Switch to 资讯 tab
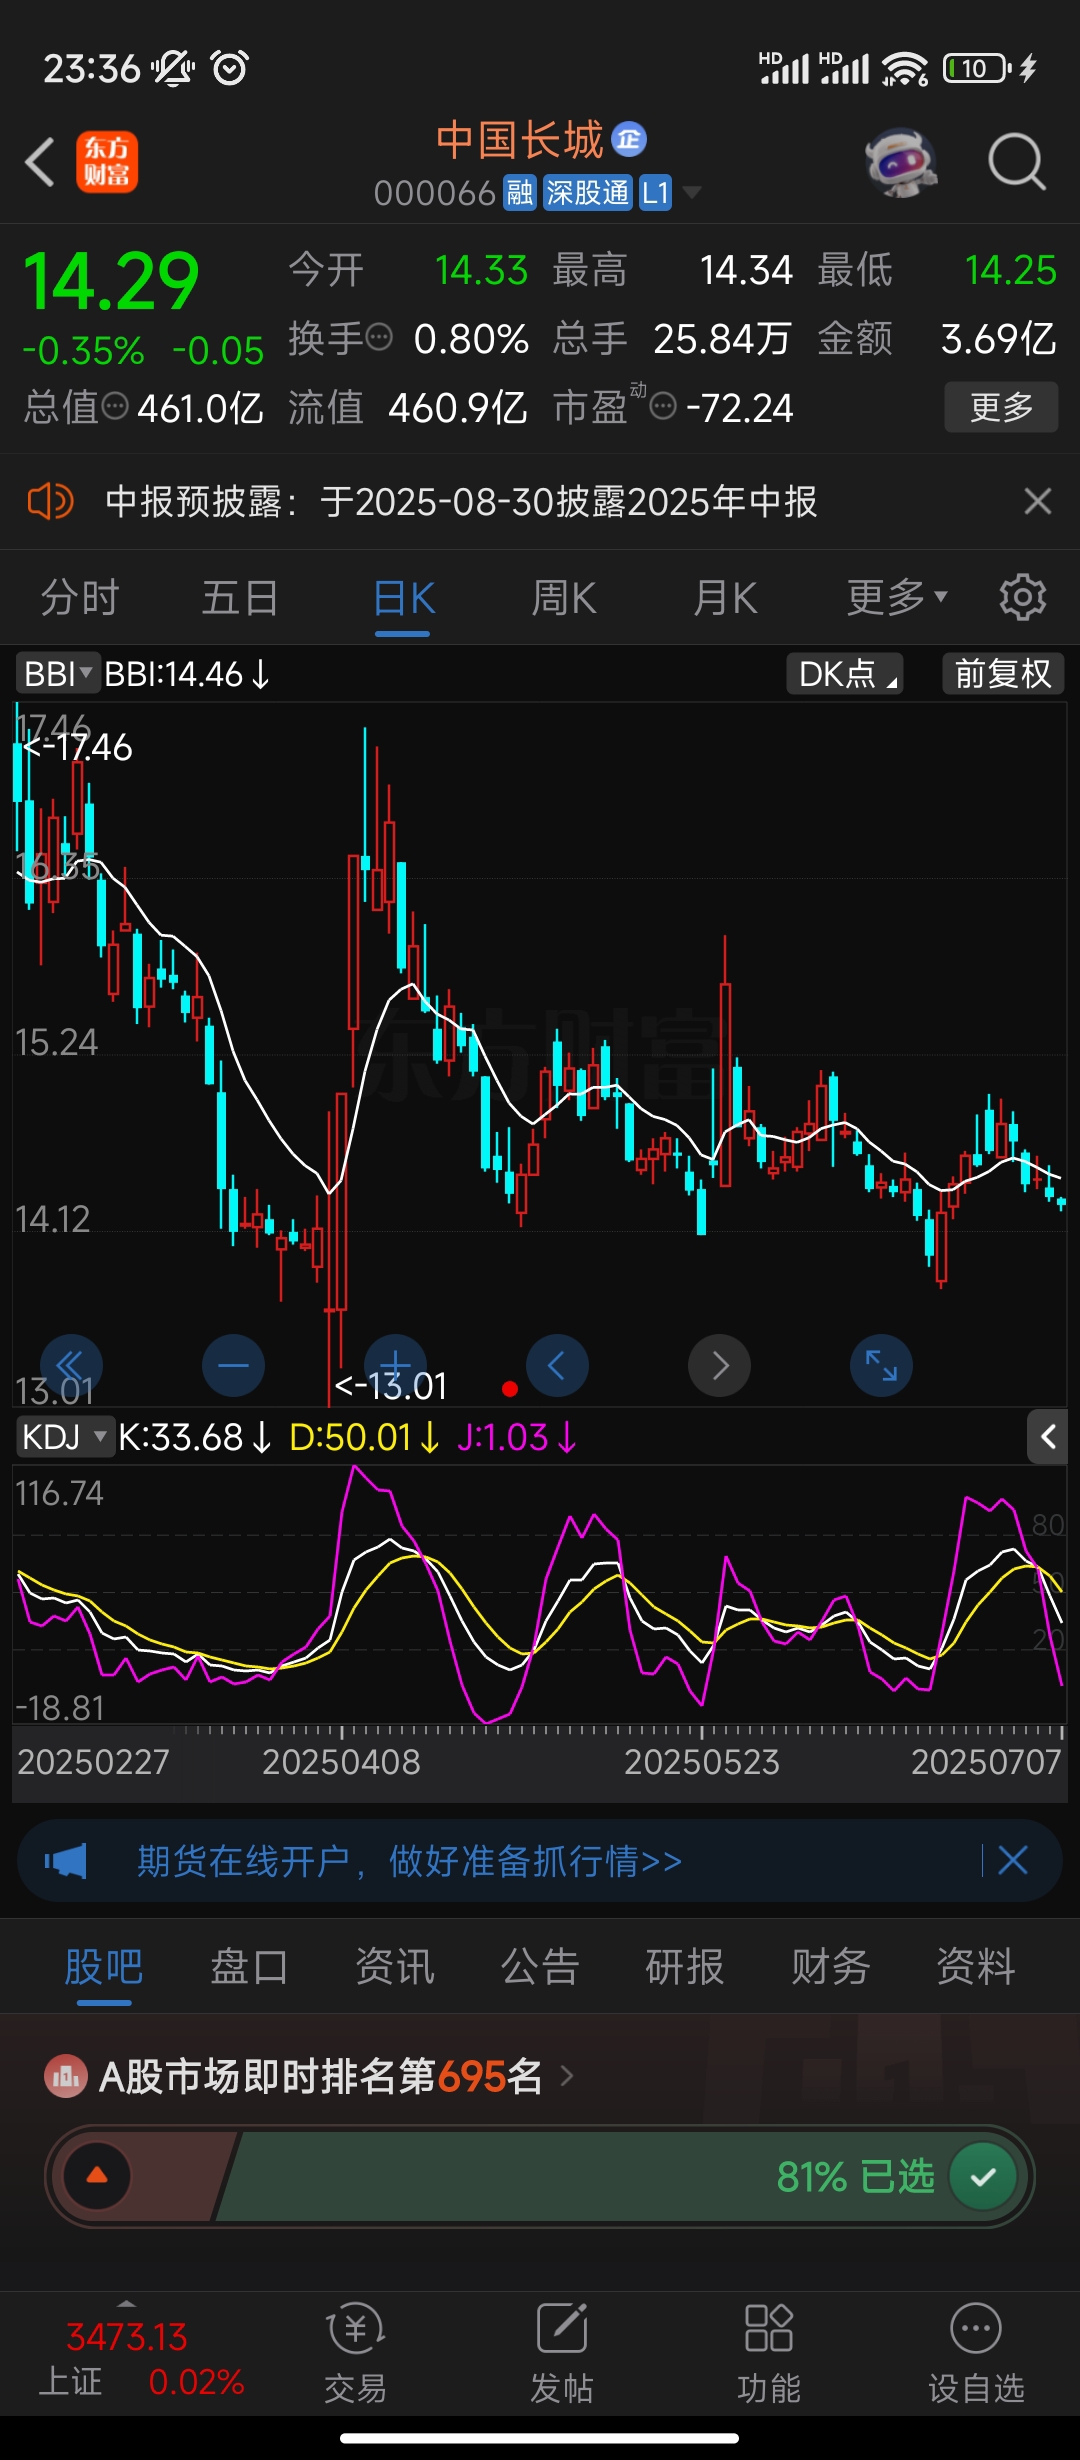Image resolution: width=1080 pixels, height=2460 pixels. 395,1967
